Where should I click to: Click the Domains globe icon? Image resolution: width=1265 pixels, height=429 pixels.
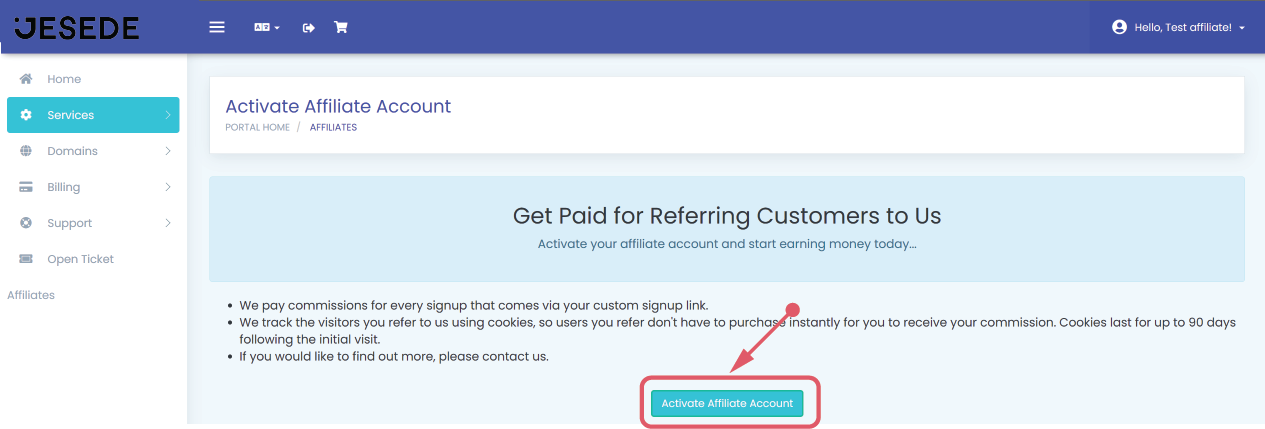26,151
